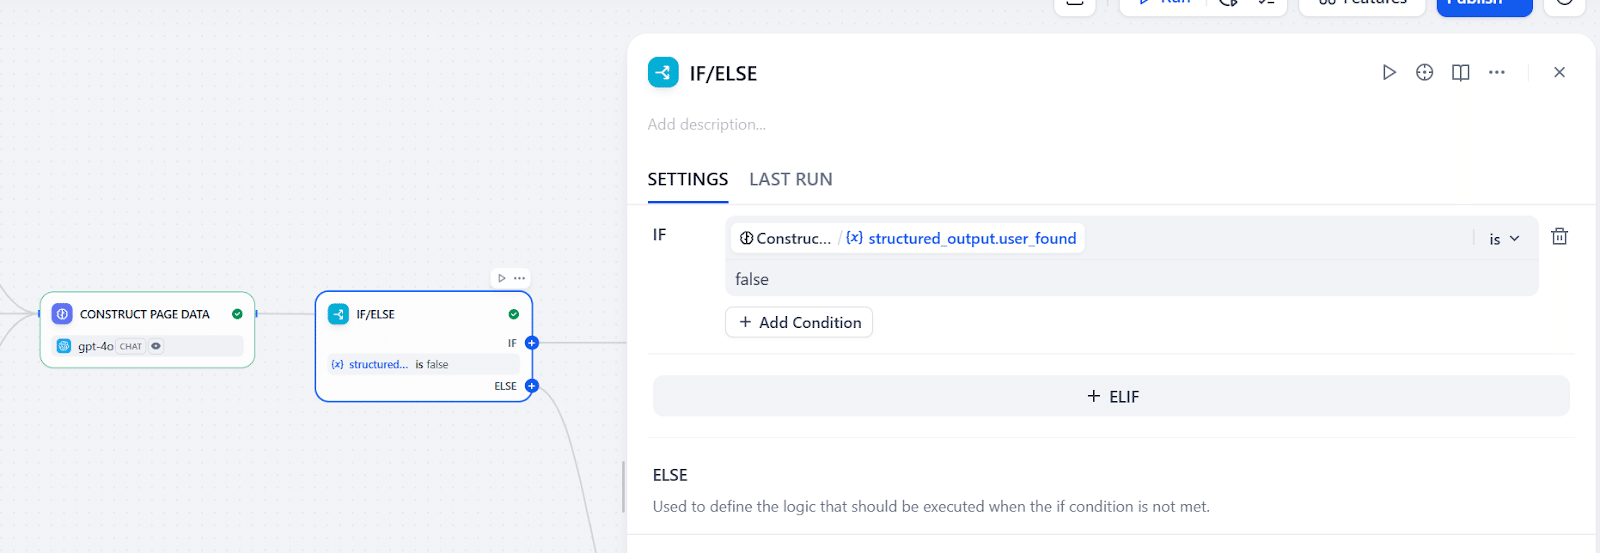Locate the node using the crosshair icon
Screen dimensions: 1600x553
pos(1425,72)
